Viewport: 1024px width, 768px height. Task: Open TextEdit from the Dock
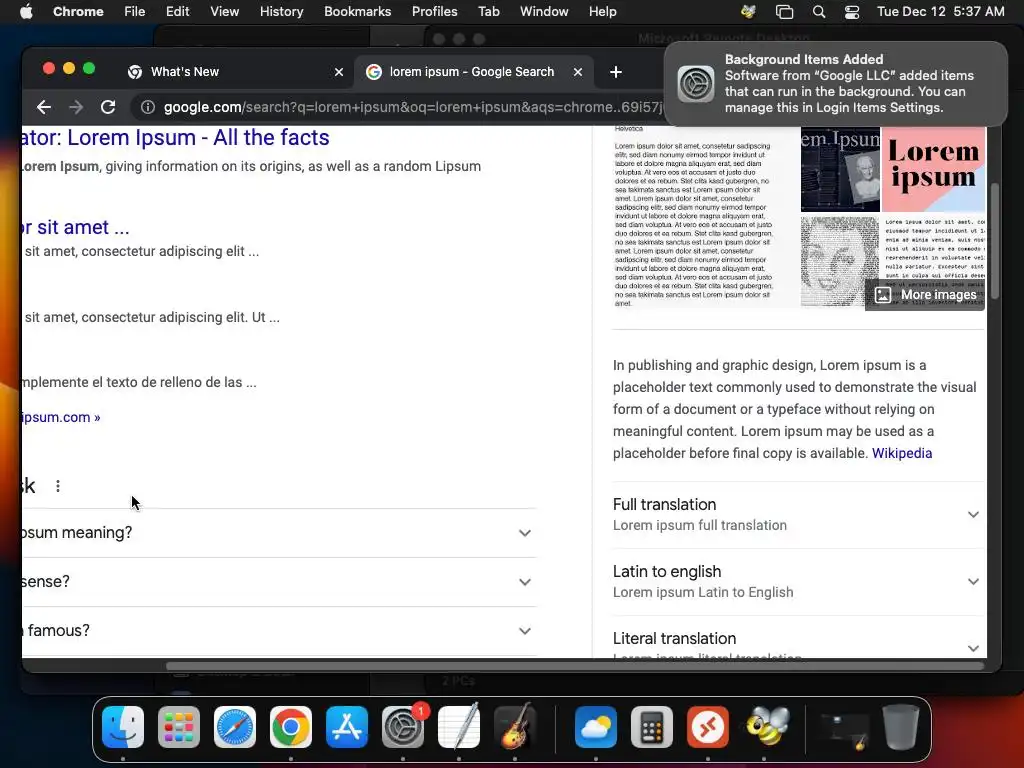pyautogui.click(x=459, y=727)
